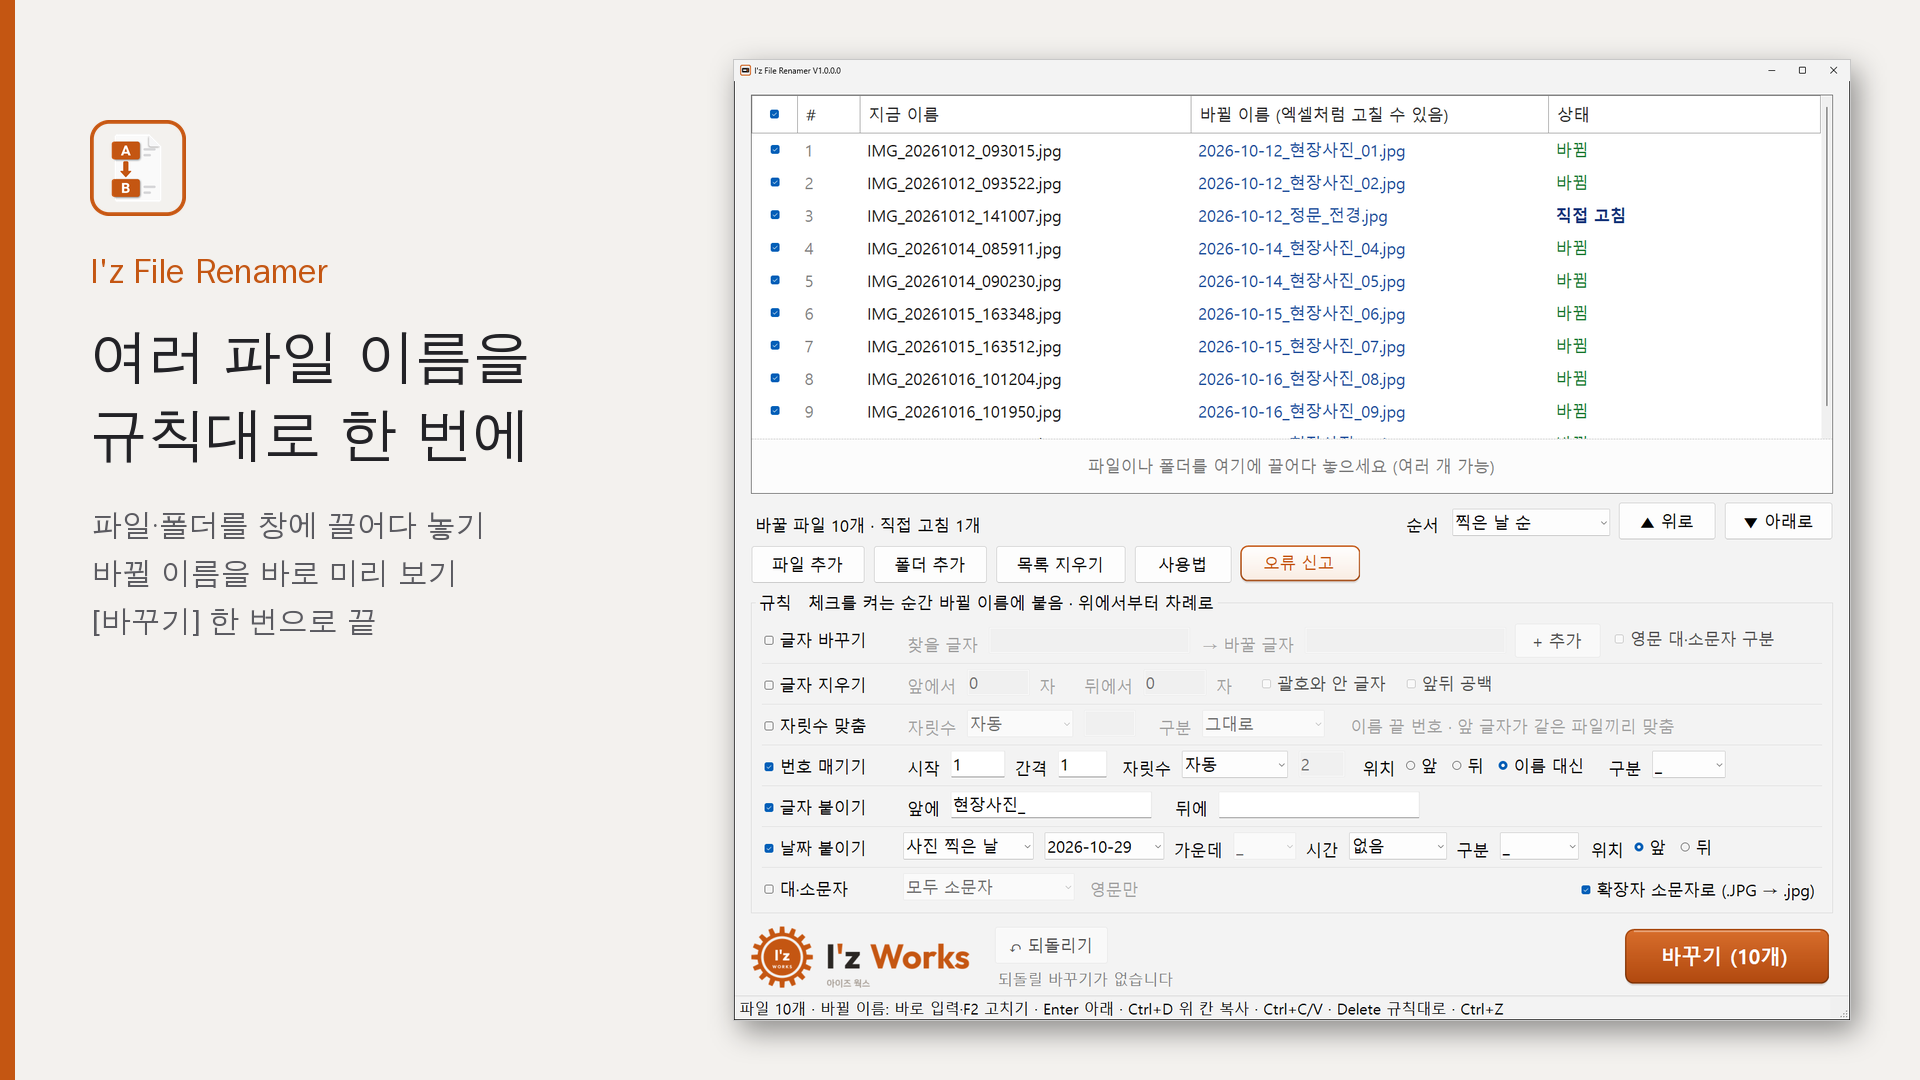Click the 되돌리기 undo button

[x=1051, y=945]
